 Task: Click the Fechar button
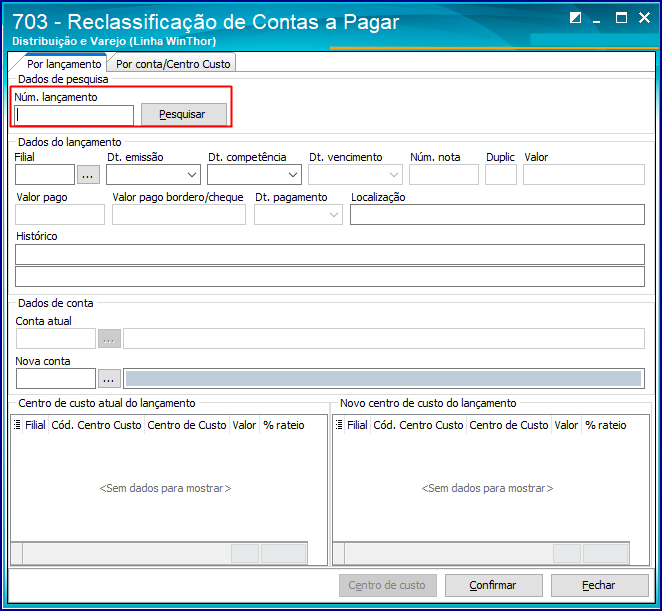600,585
